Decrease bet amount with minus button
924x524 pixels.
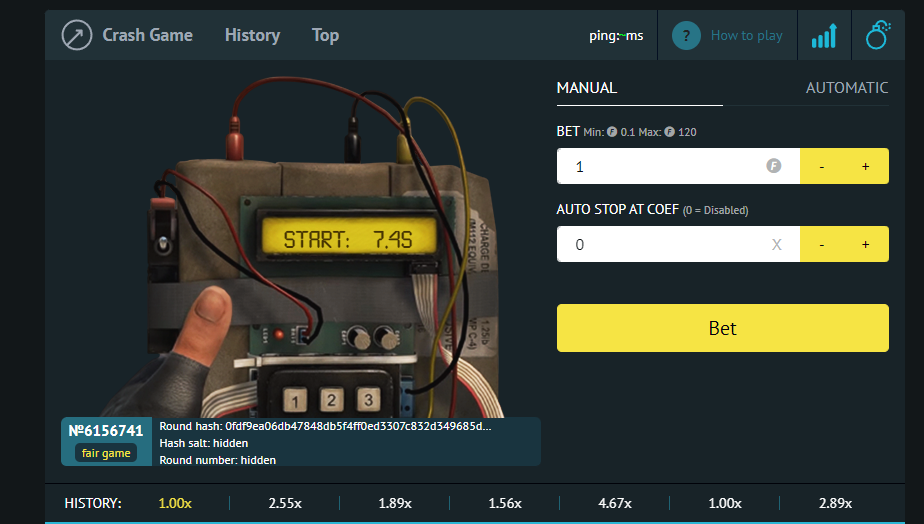[x=822, y=166]
